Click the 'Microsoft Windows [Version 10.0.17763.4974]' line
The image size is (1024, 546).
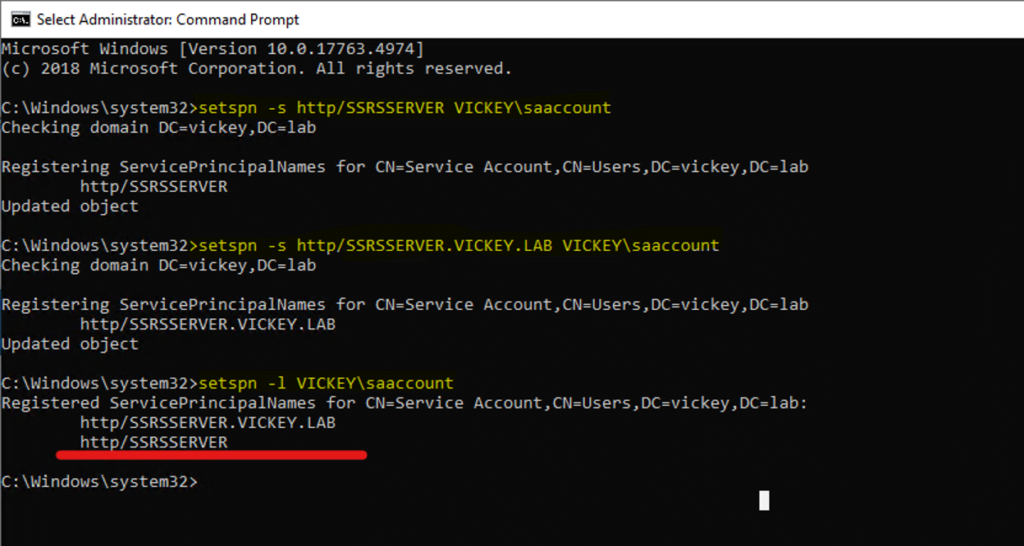[x=213, y=49]
